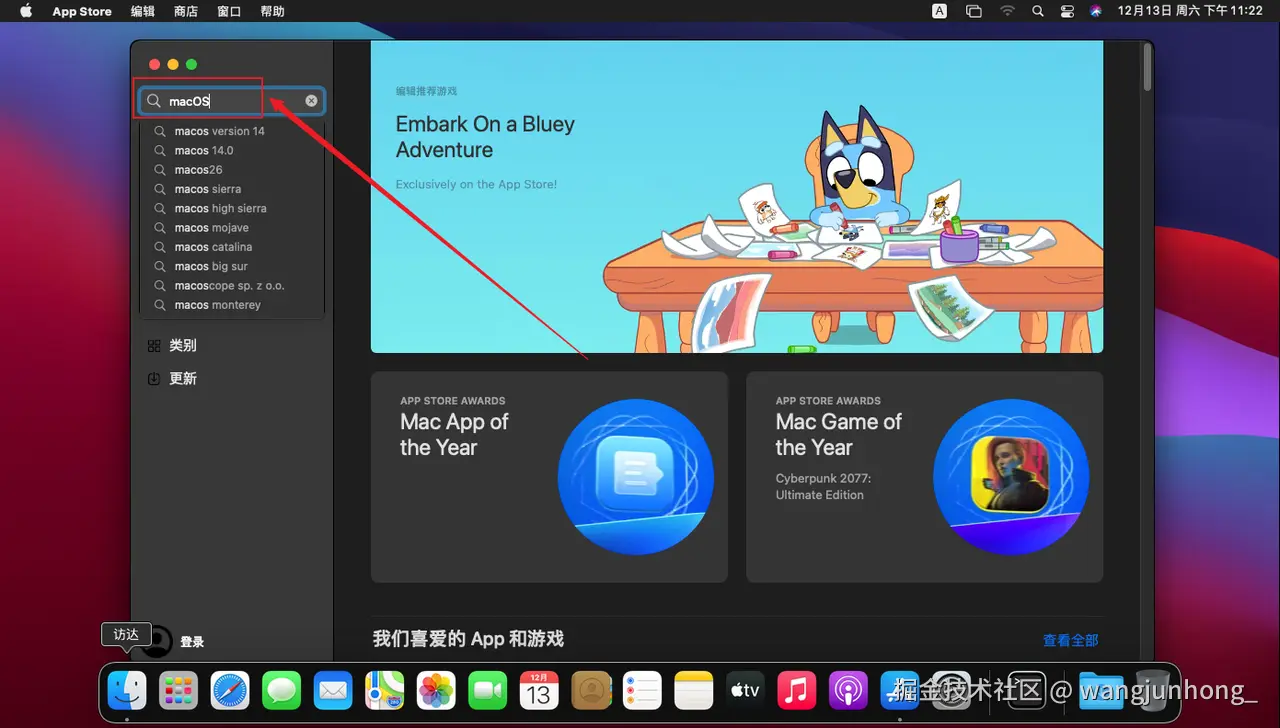
Task: Launch Safari from the Dock
Action: click(230, 690)
